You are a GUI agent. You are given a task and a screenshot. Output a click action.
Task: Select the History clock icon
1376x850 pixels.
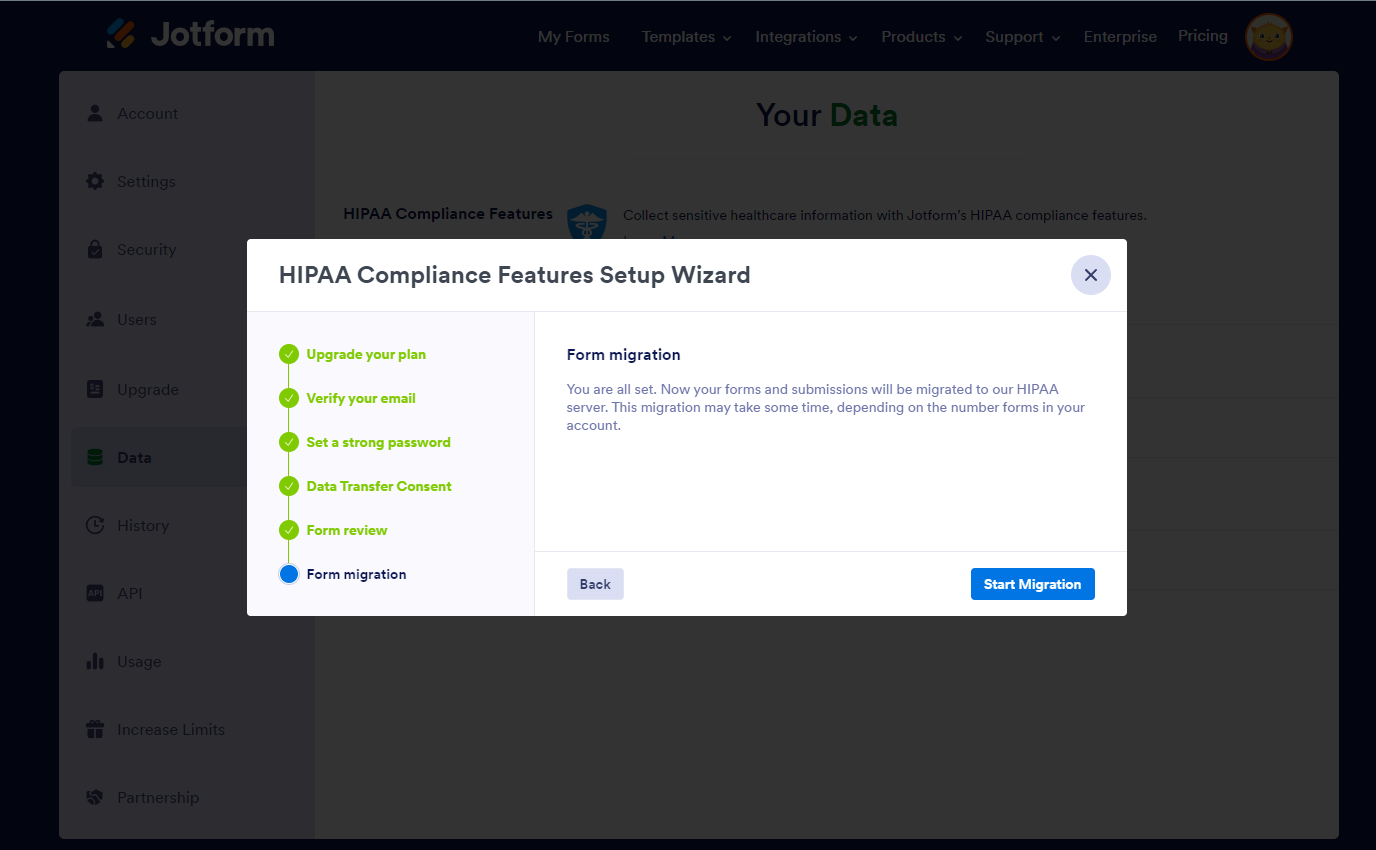pos(95,525)
